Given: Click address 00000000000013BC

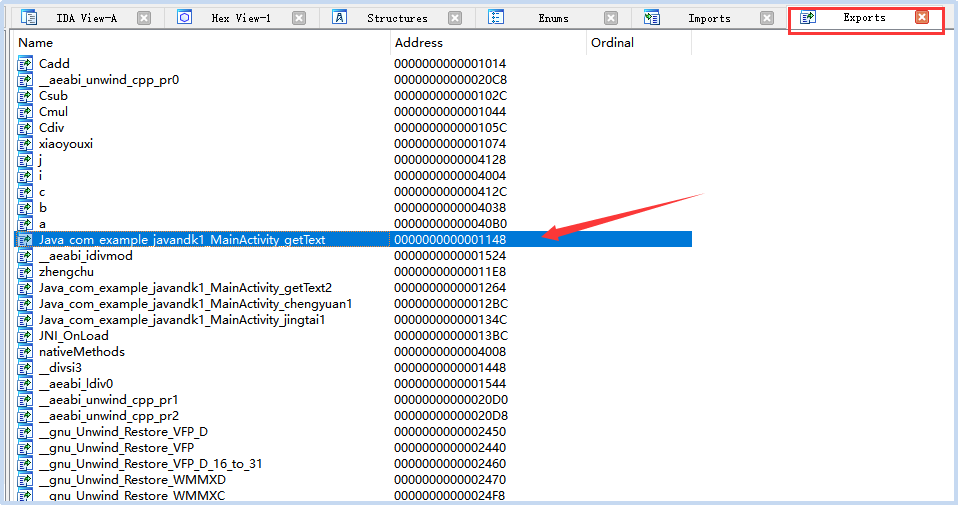Looking at the screenshot, I should pos(451,336).
